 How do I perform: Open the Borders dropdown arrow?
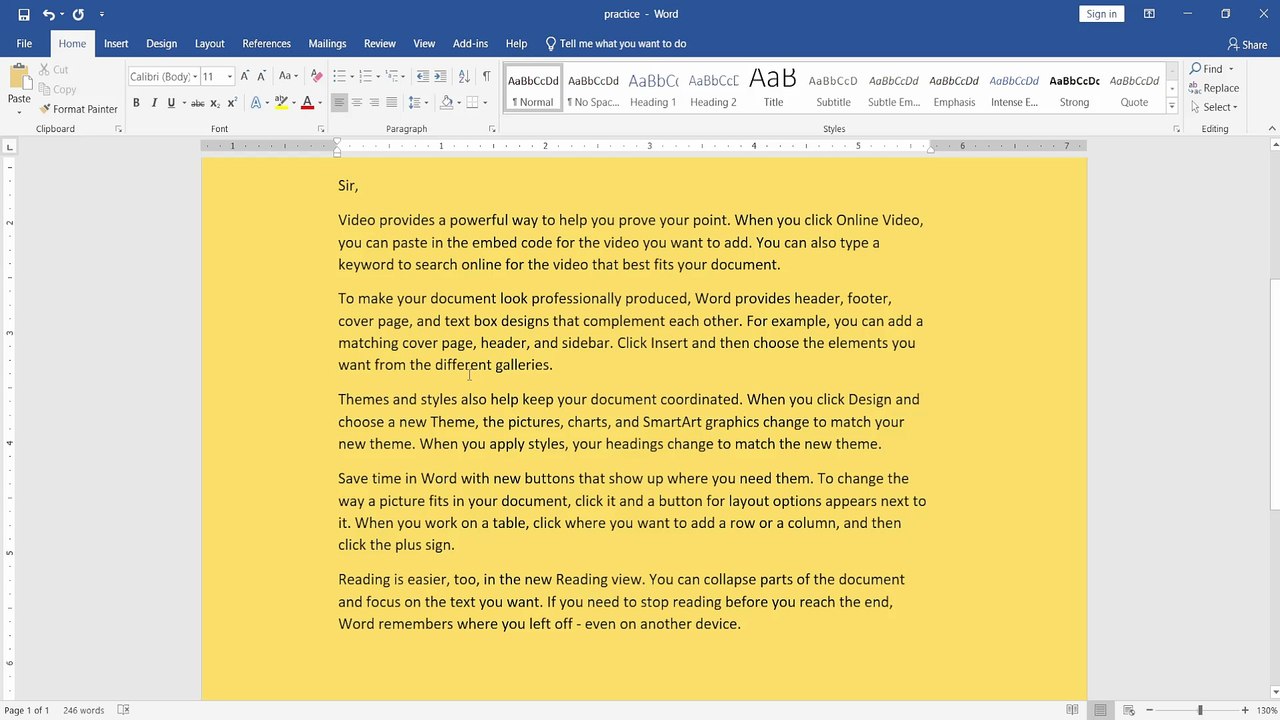coord(485,103)
